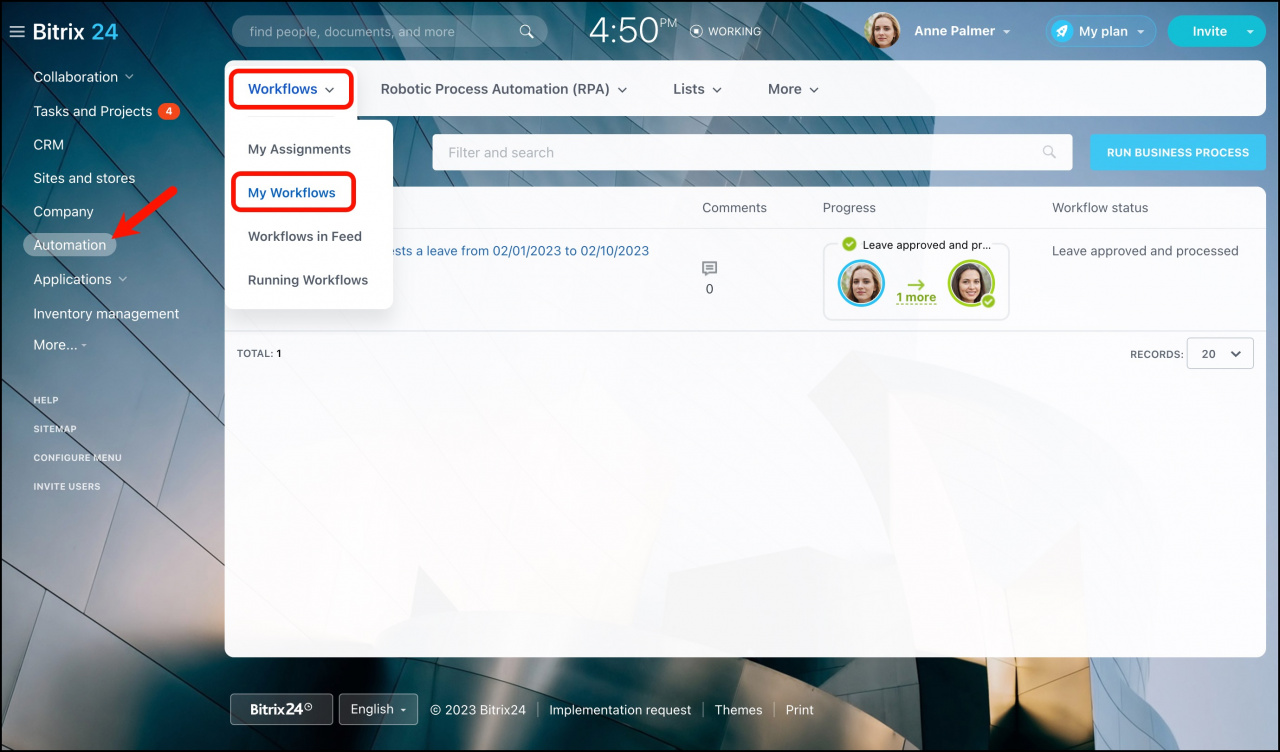This screenshot has width=1280, height=752.
Task: Click the Themes footer link
Action: click(x=738, y=710)
